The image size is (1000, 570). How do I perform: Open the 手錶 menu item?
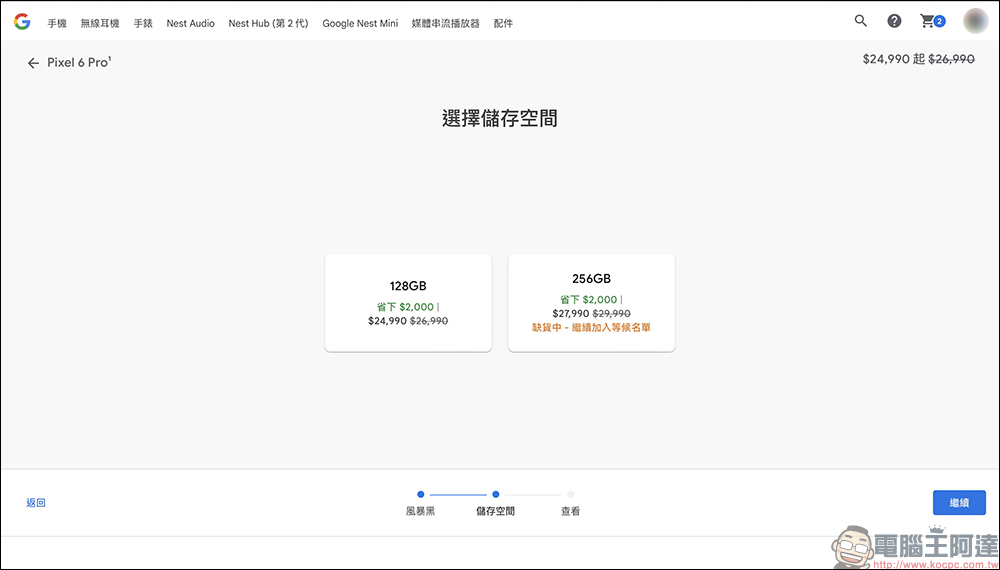point(143,23)
